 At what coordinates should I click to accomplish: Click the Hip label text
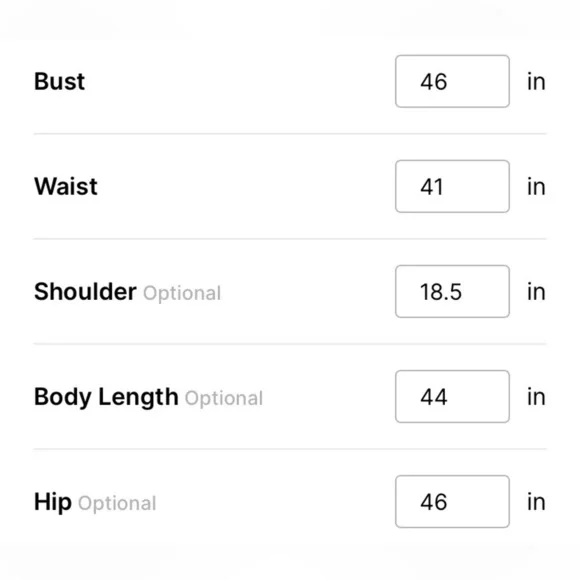click(x=53, y=502)
